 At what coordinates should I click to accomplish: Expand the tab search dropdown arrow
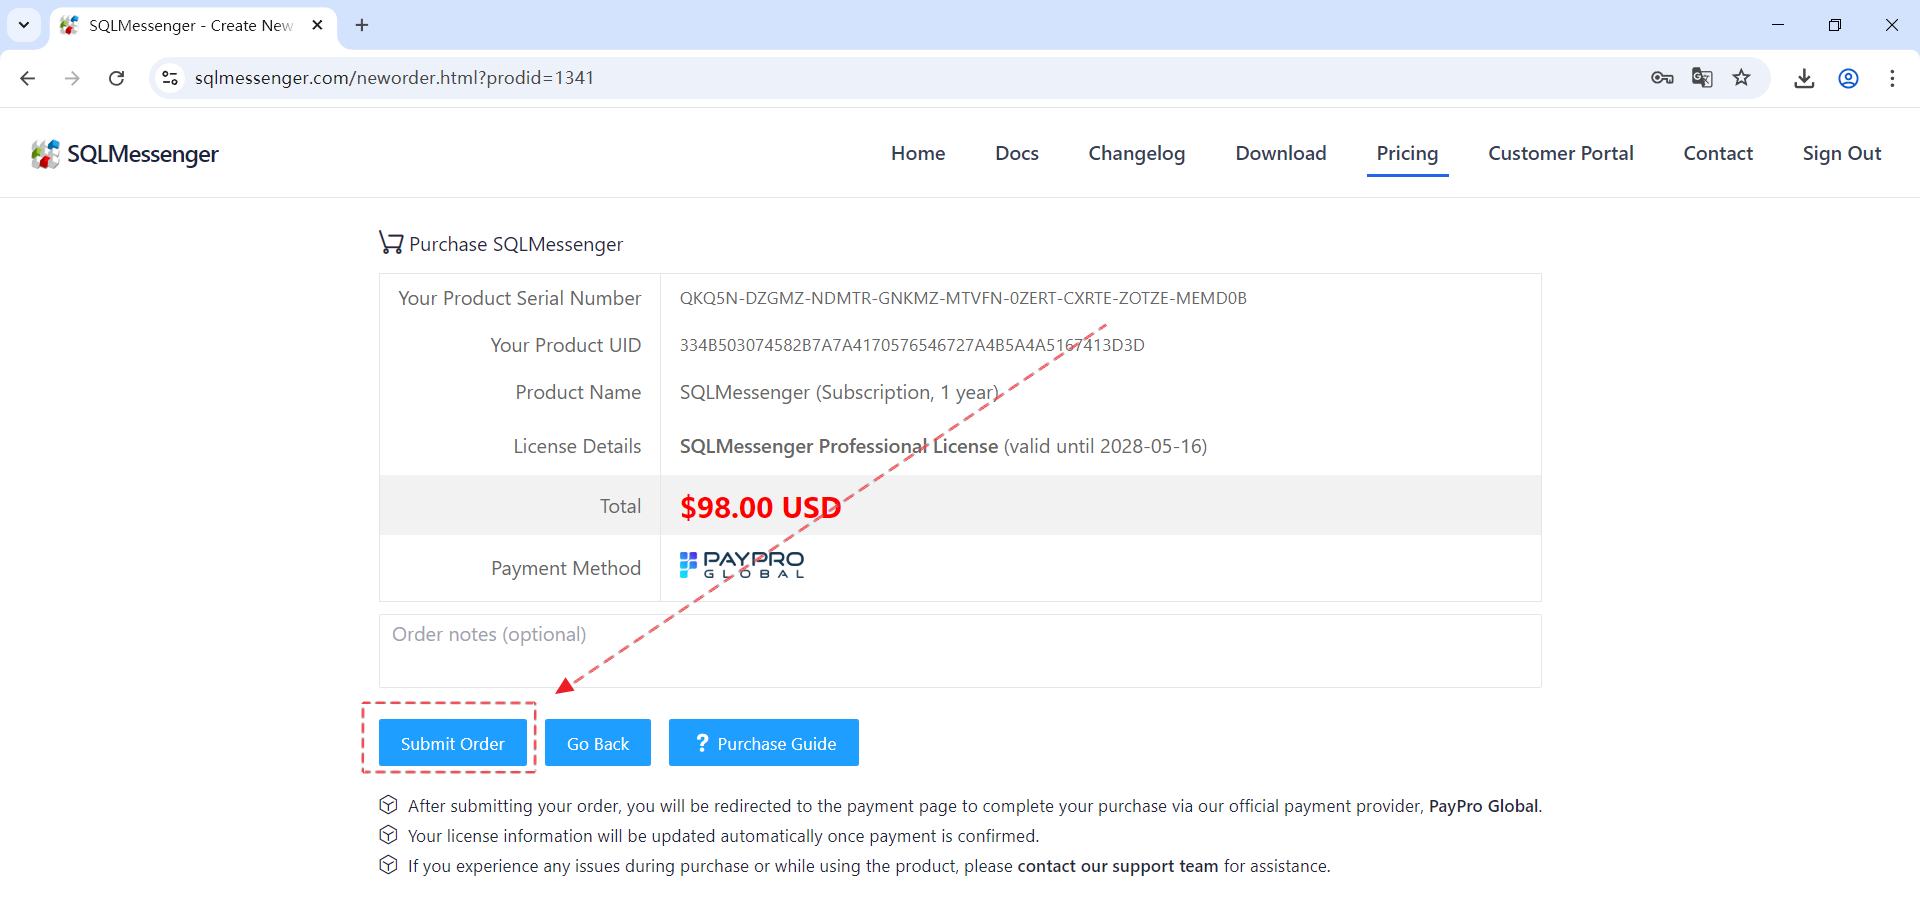tap(24, 25)
